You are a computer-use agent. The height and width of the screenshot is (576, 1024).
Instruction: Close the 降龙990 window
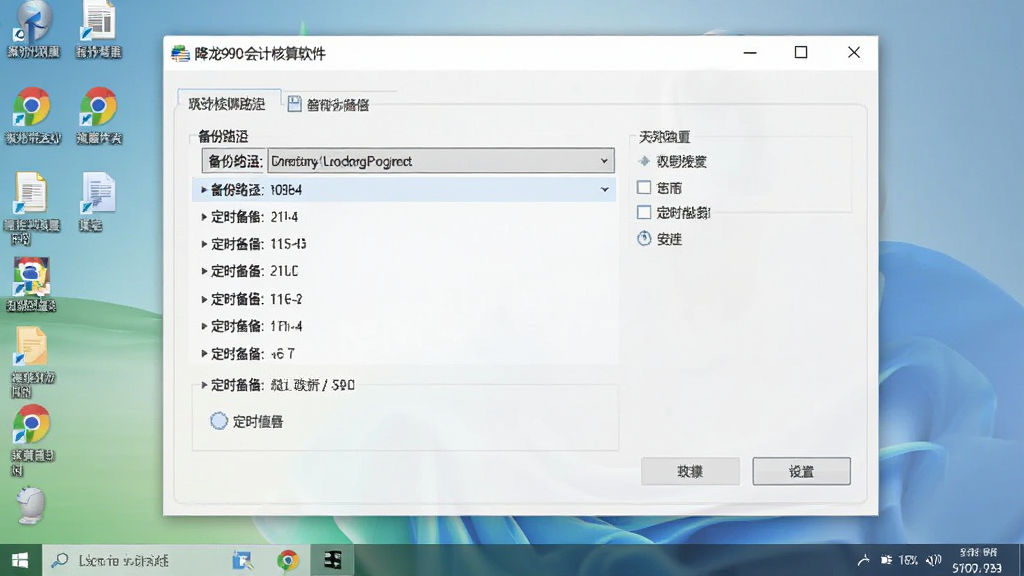tap(854, 52)
